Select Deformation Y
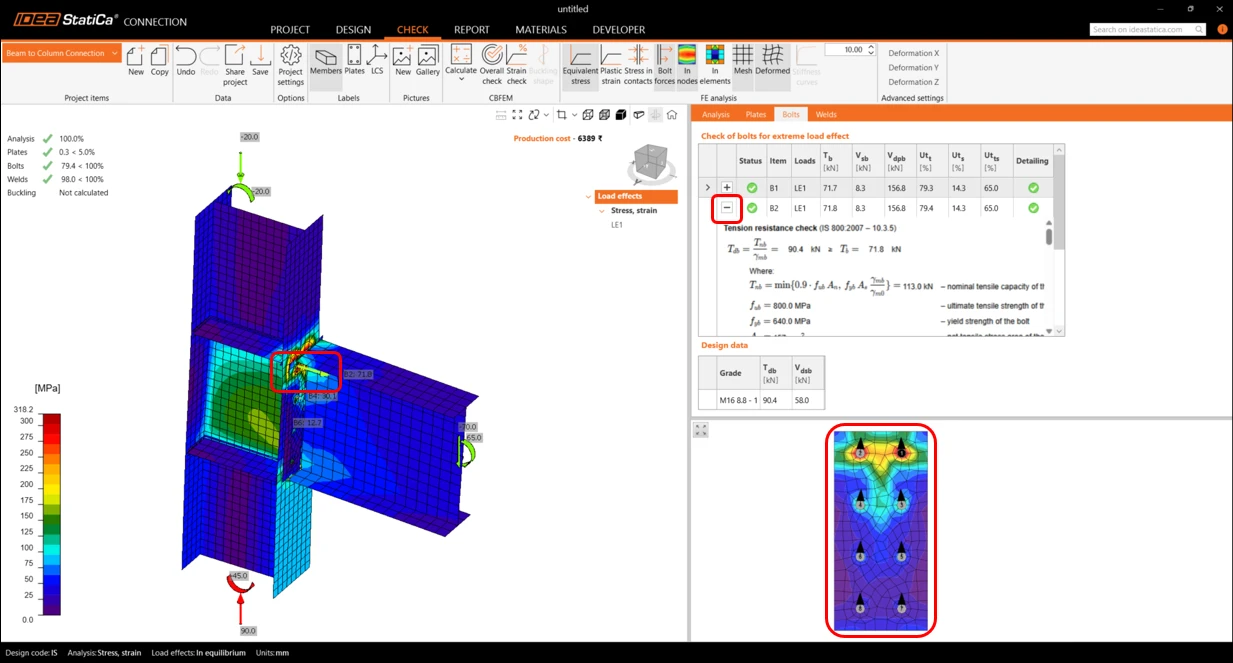The width and height of the screenshot is (1233, 663). click(913, 68)
